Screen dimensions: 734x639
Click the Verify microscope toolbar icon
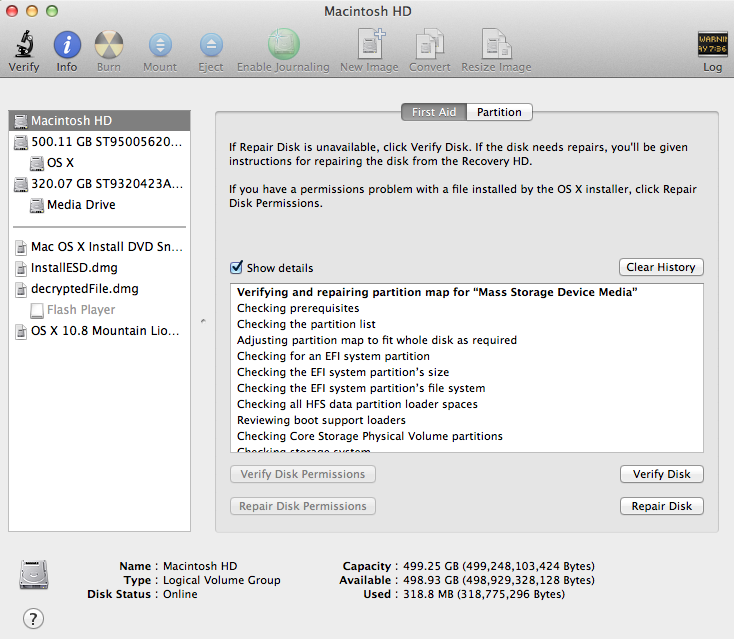tap(24, 45)
